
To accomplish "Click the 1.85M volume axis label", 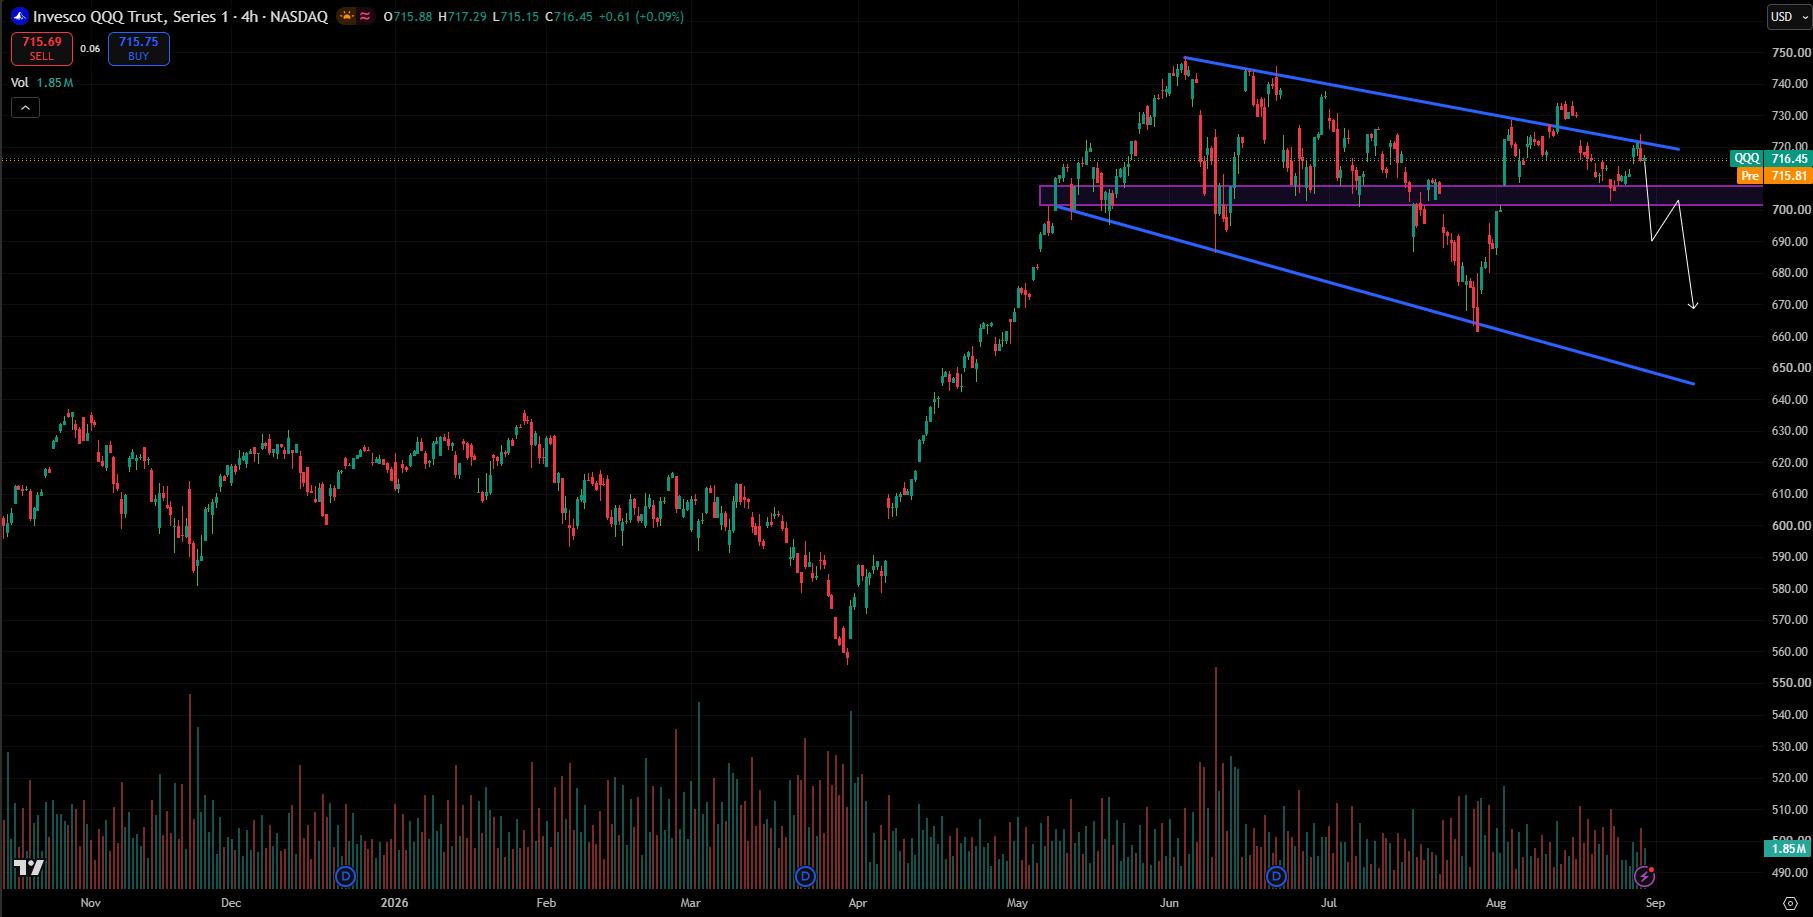I will (x=1789, y=849).
